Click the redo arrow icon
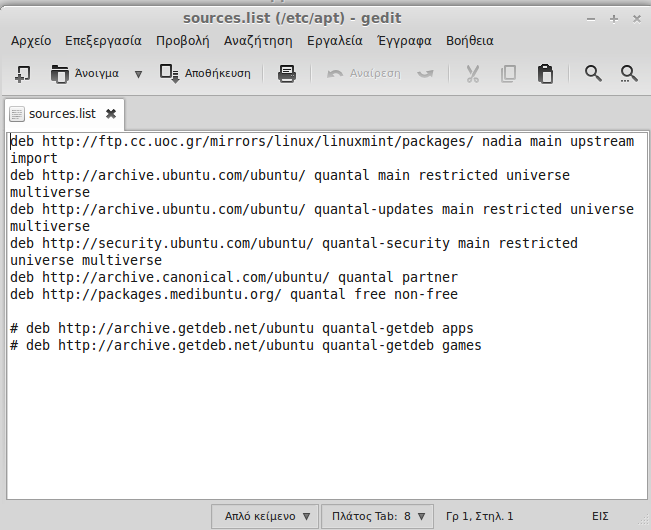Viewport: 651px width, 530px height. coord(425,74)
